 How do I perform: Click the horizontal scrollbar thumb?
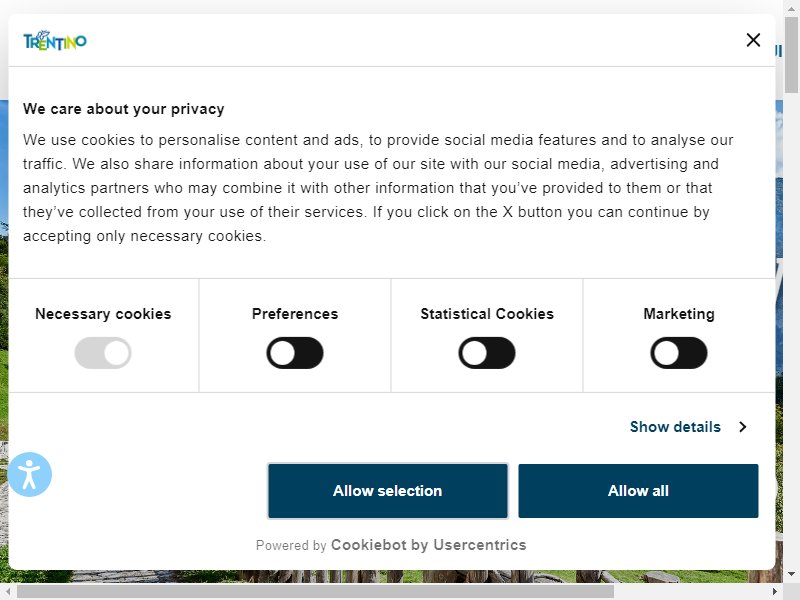click(x=315, y=592)
